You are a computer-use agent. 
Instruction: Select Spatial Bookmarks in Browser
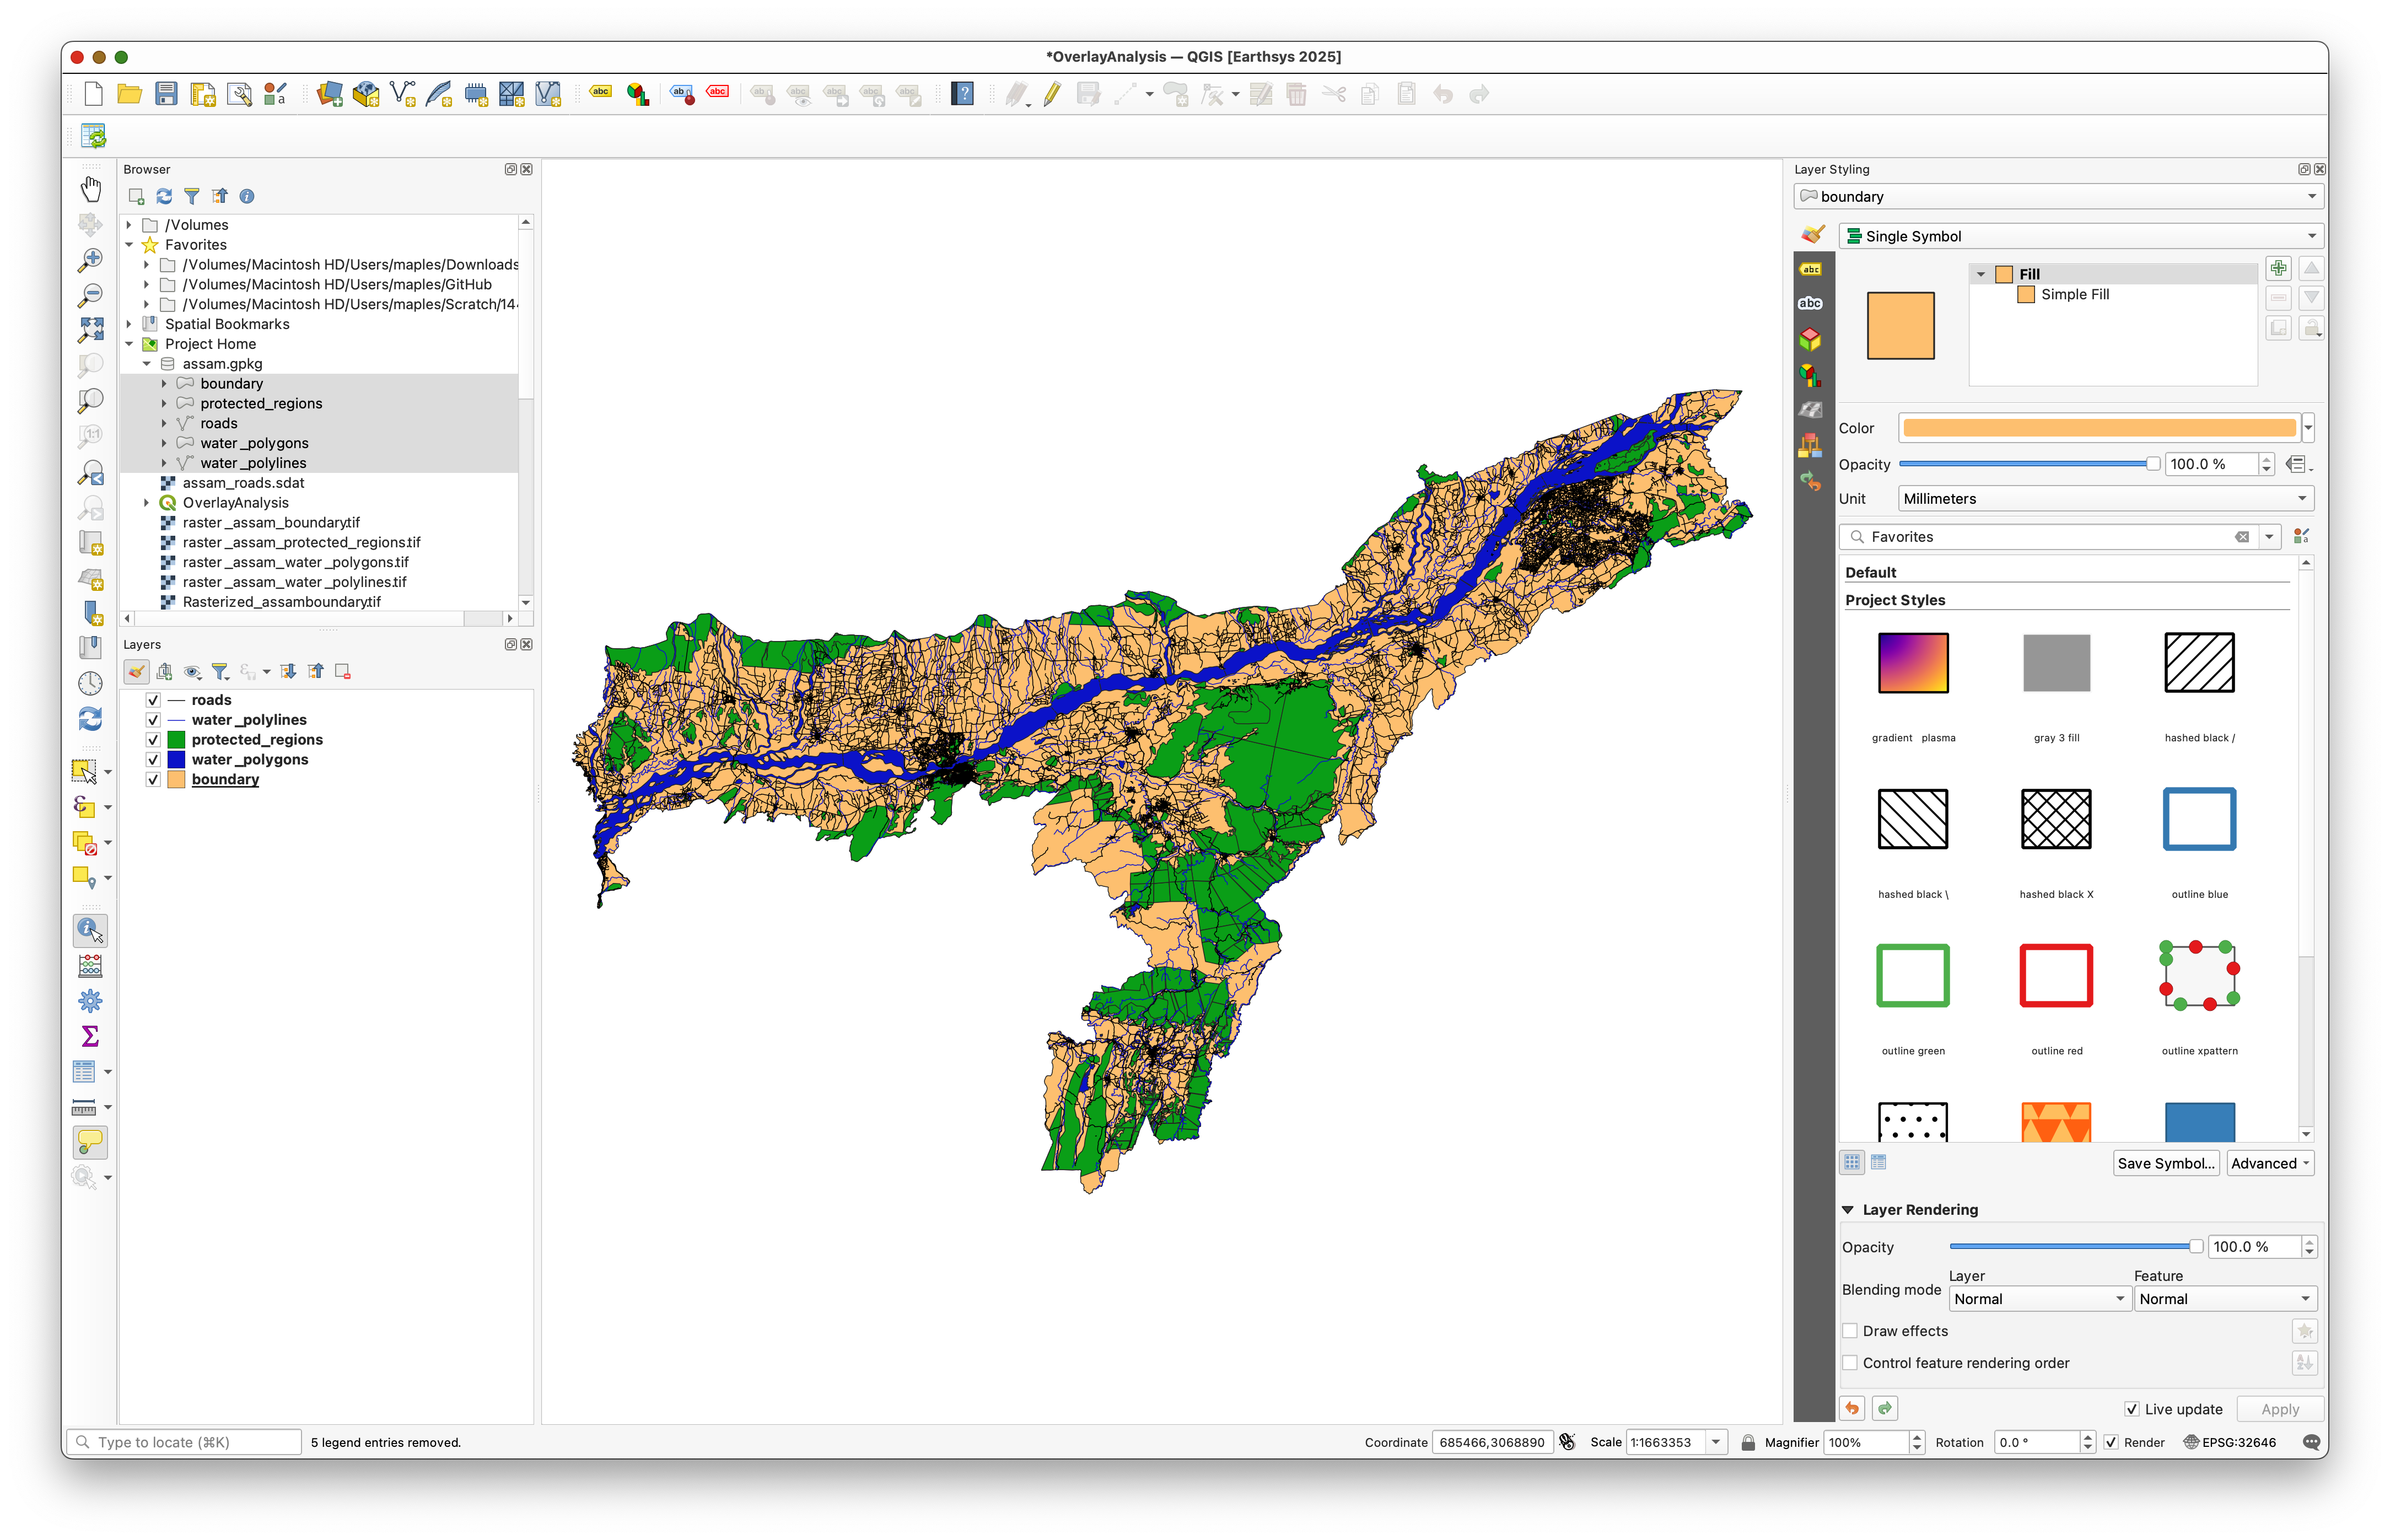(x=227, y=324)
